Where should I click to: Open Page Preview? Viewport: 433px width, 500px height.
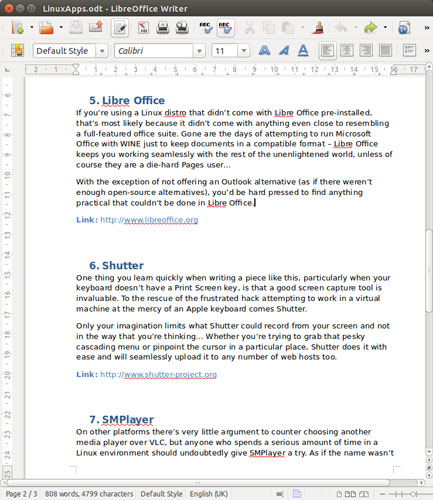coord(182,28)
